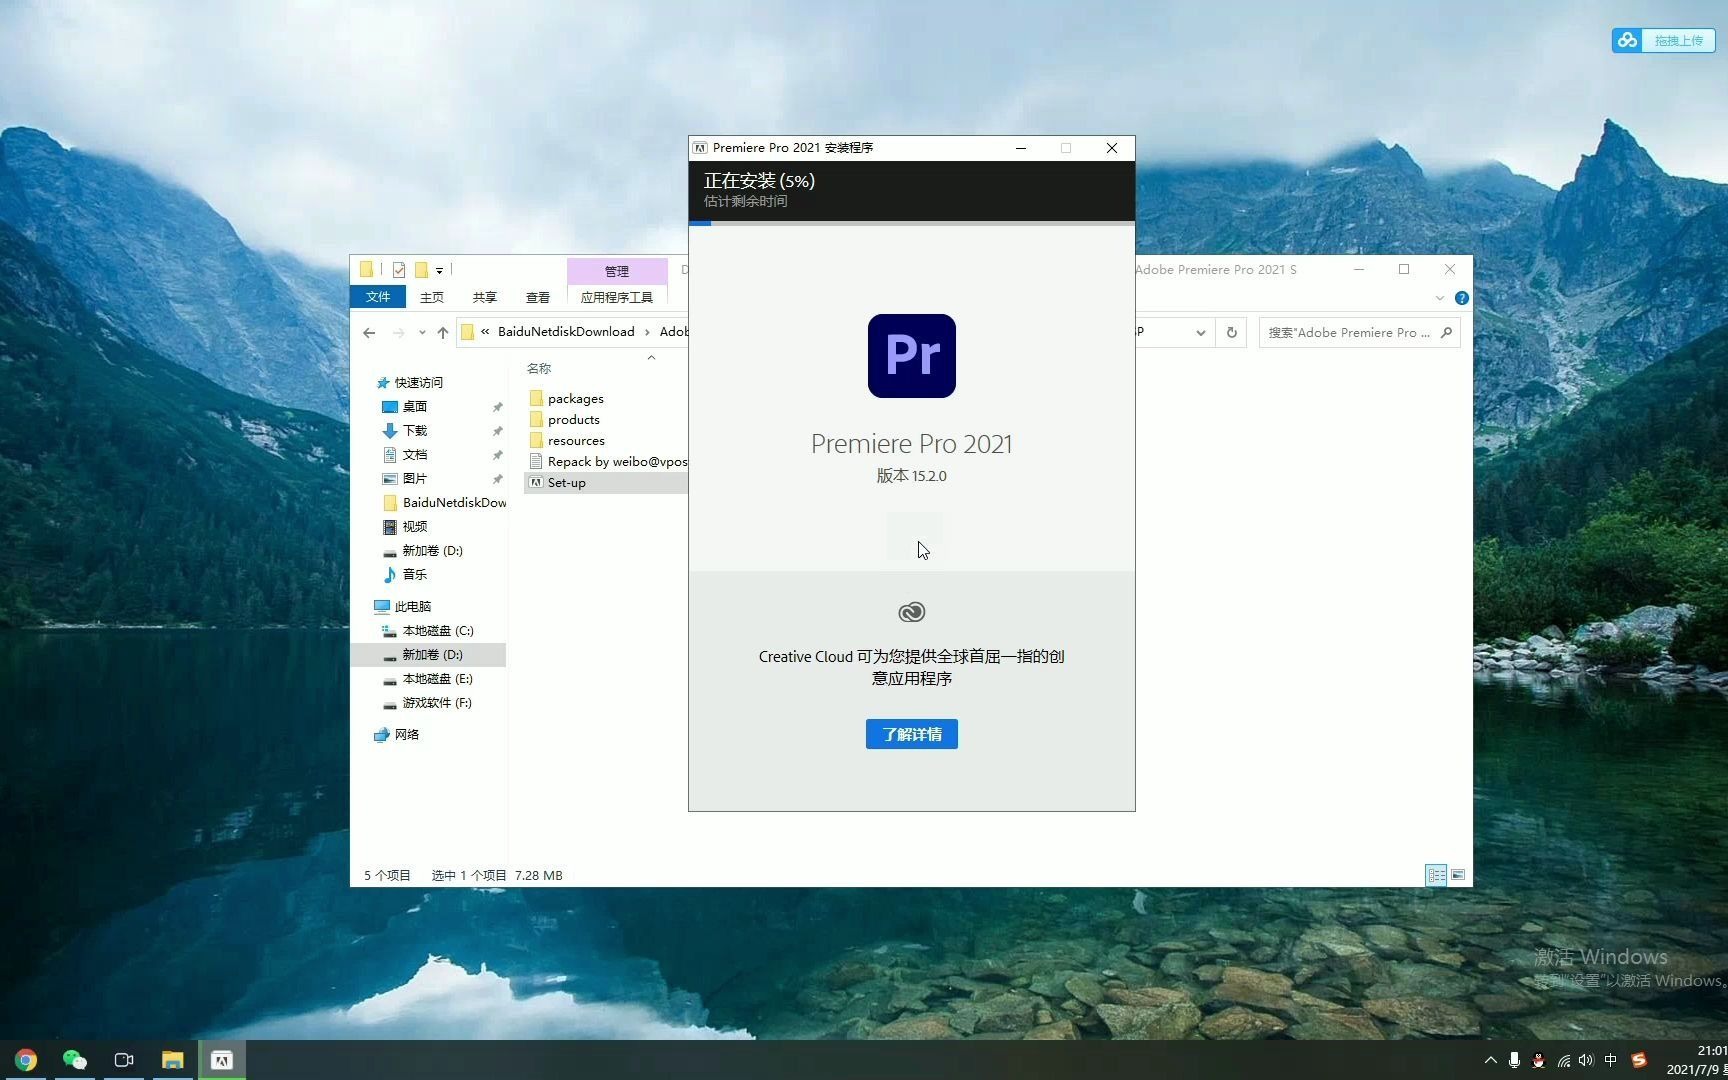The height and width of the screenshot is (1080, 1728).
Task: Select 网络 in navigation pane
Action: [x=406, y=735]
